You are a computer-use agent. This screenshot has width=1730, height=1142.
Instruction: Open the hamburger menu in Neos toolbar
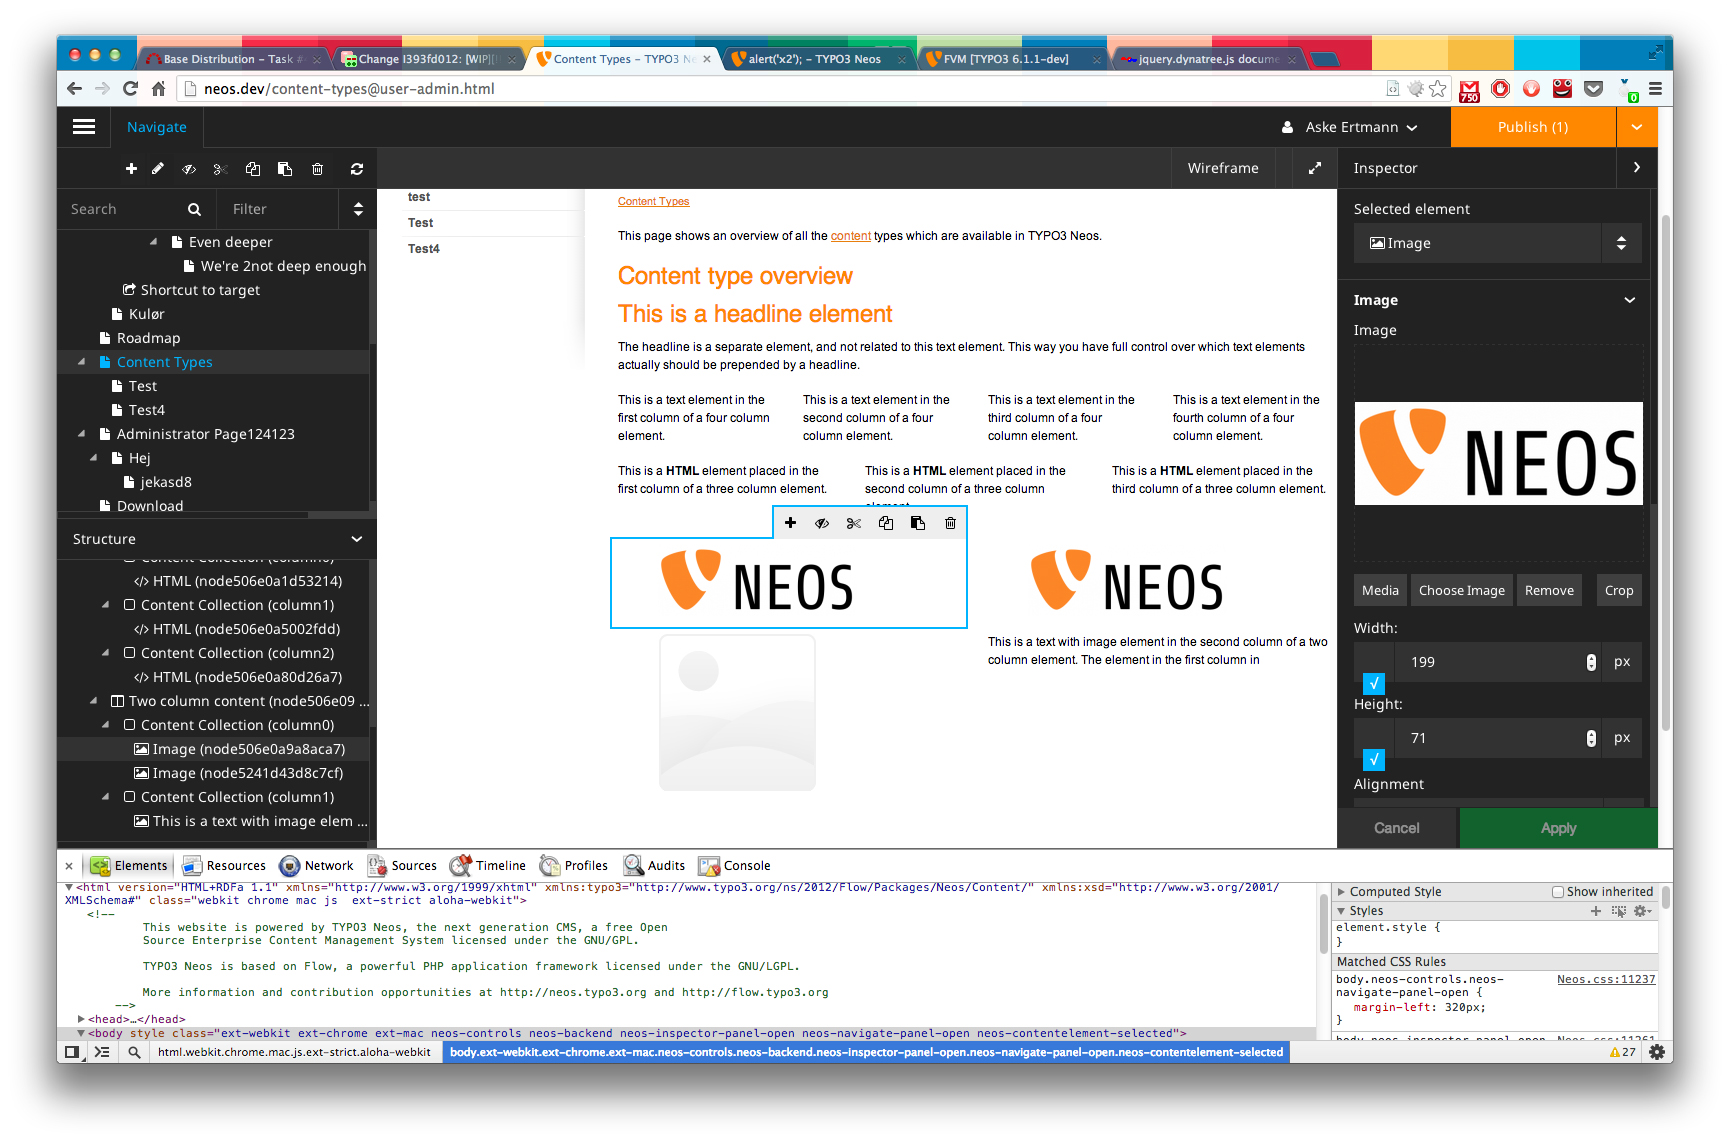coord(84,127)
